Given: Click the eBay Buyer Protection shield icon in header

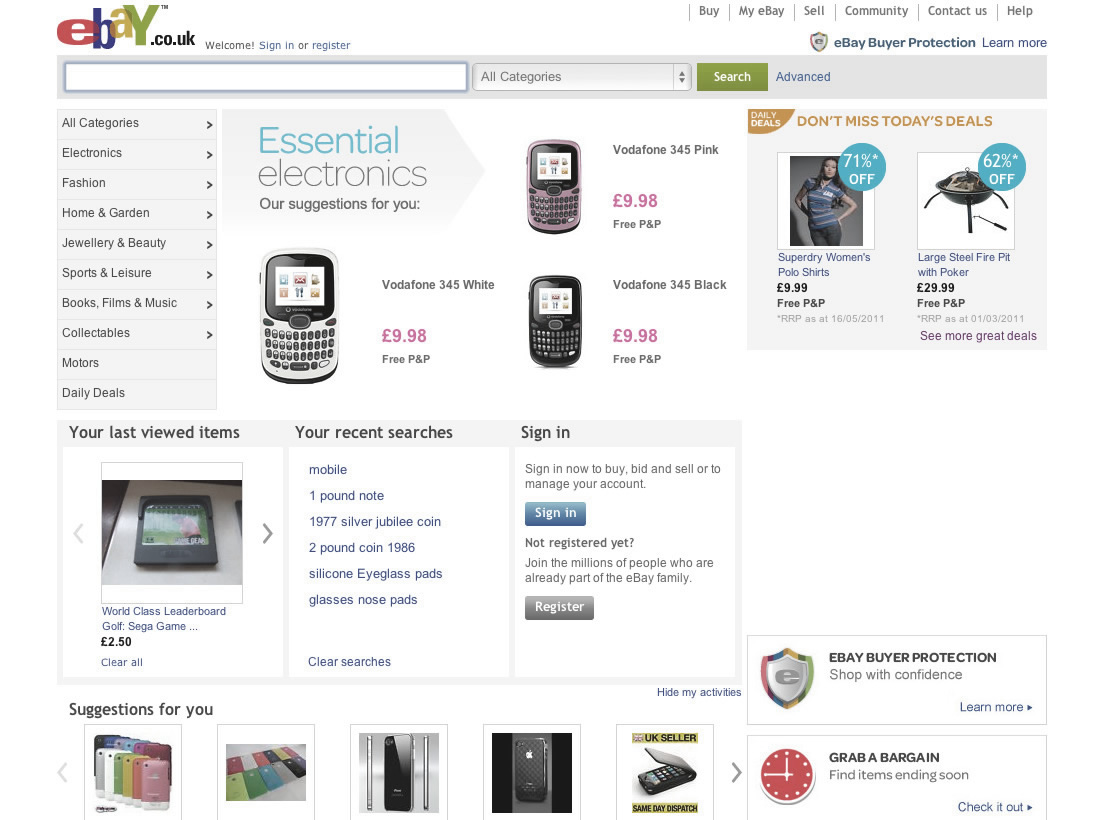Looking at the screenshot, I should [x=818, y=42].
